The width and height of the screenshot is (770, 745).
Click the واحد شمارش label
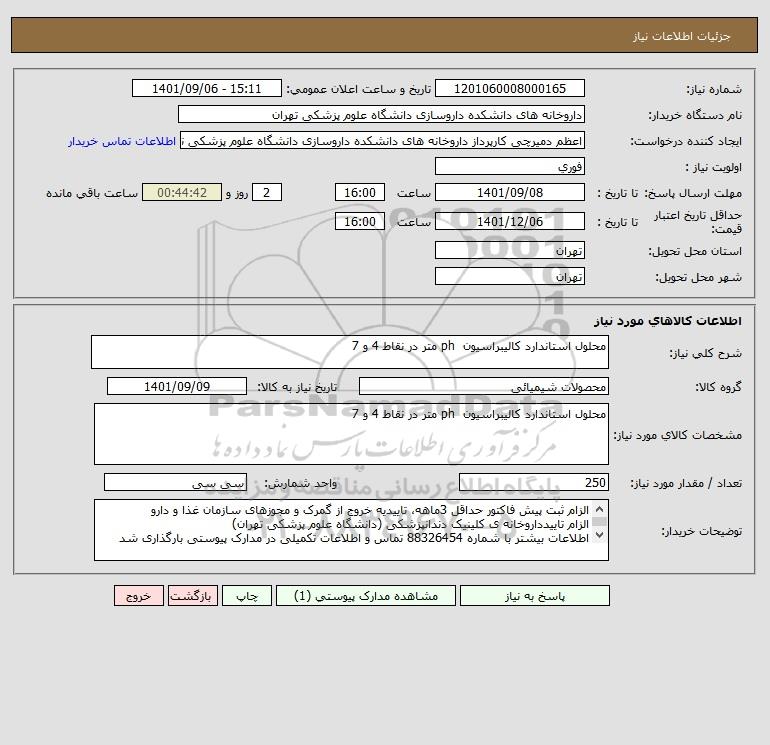[x=301, y=483]
